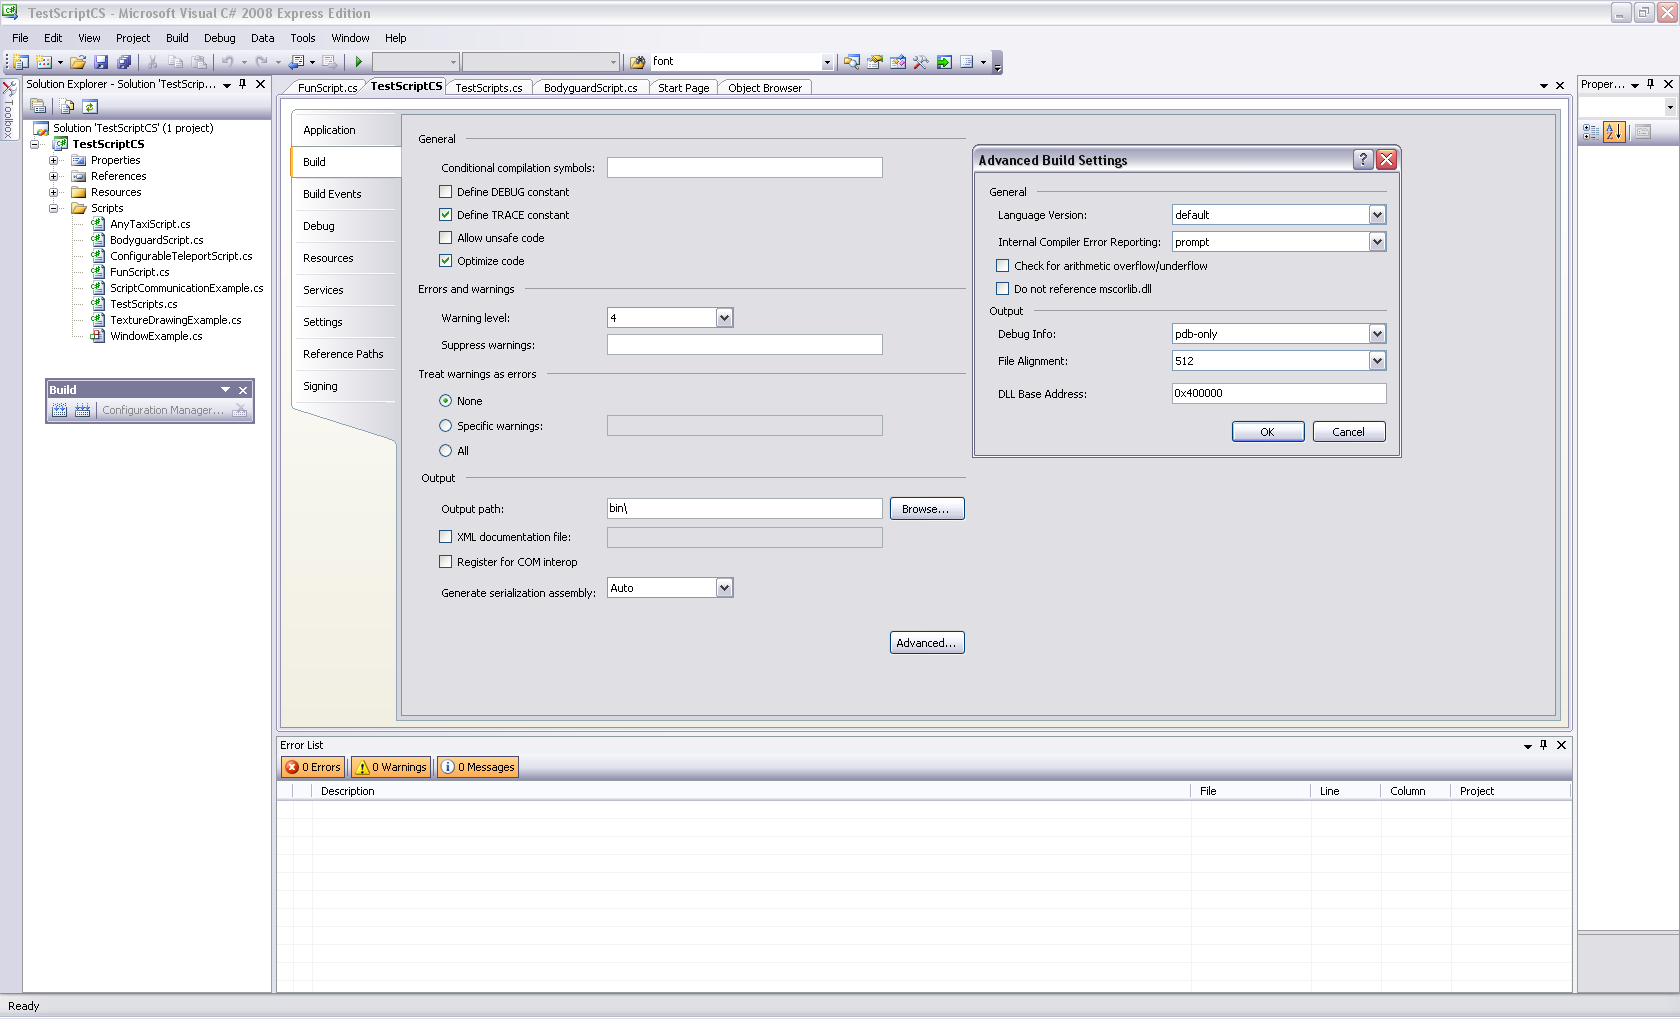Click the Start Debugging green play icon
Screen dimensions: 1680x1019
pos(359,62)
